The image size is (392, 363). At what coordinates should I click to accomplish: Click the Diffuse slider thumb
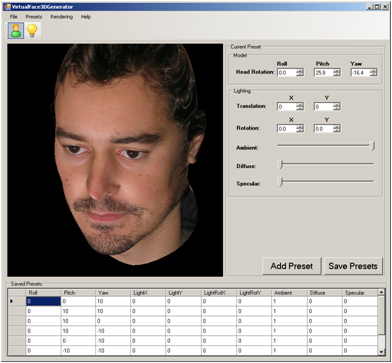pos(281,164)
